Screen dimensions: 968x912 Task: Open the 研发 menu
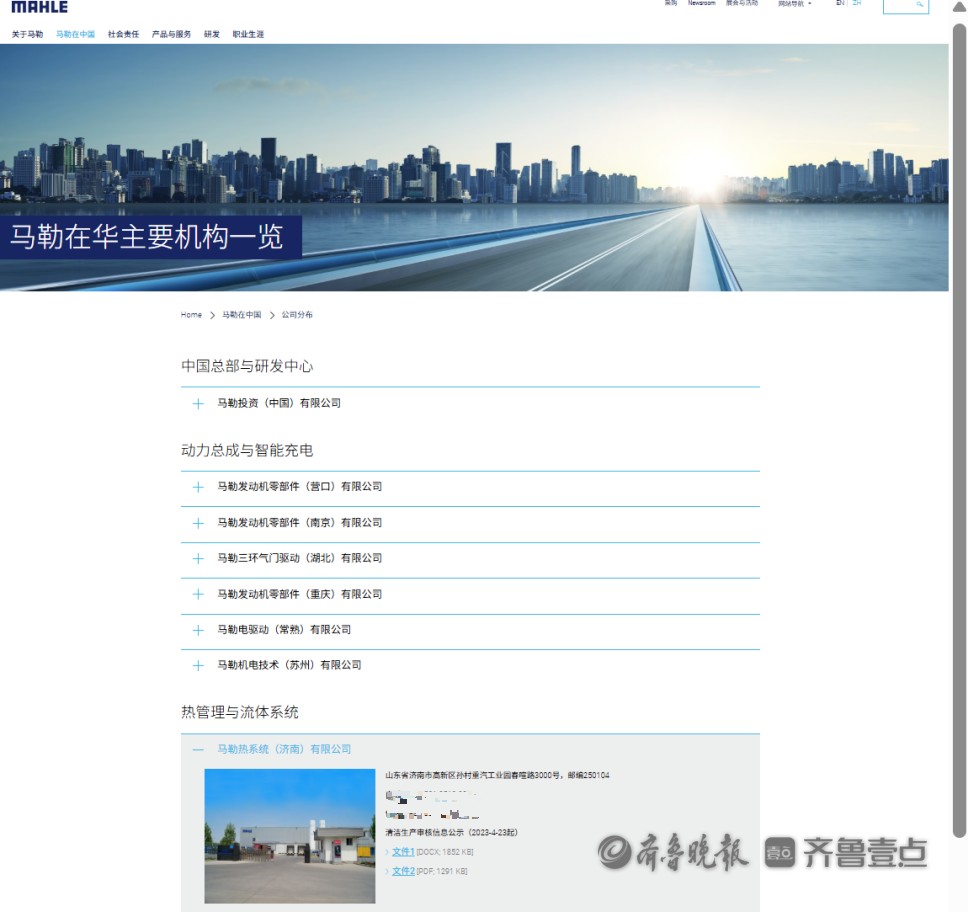coord(212,34)
